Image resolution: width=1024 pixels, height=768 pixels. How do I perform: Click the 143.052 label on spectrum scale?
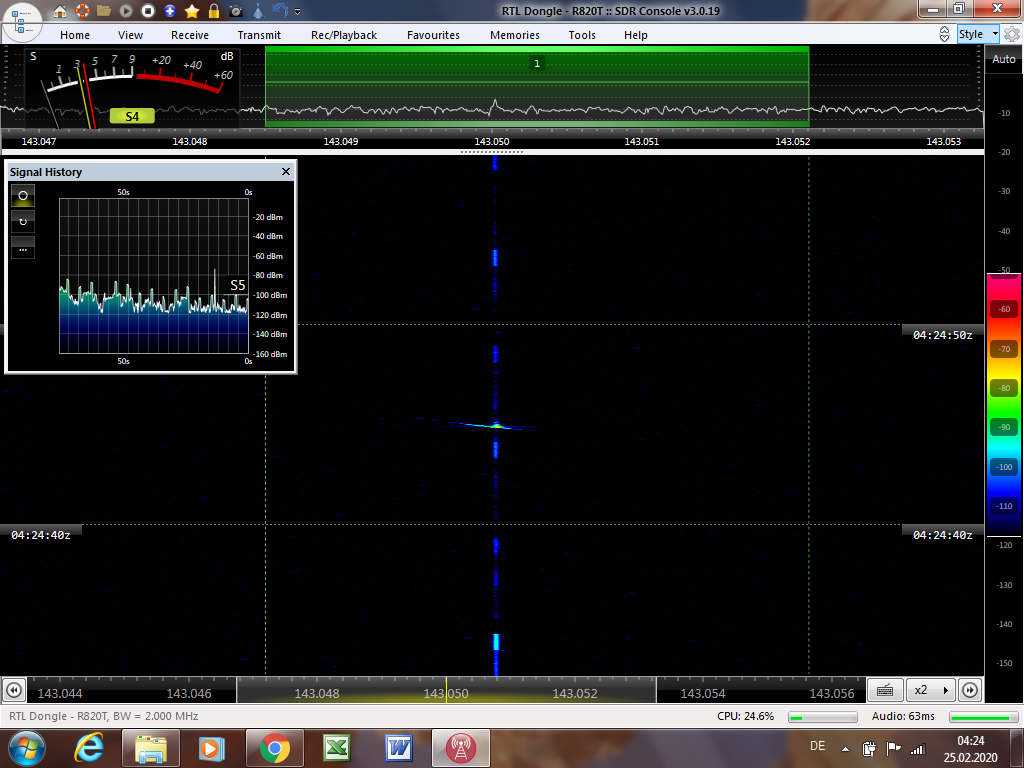793,141
